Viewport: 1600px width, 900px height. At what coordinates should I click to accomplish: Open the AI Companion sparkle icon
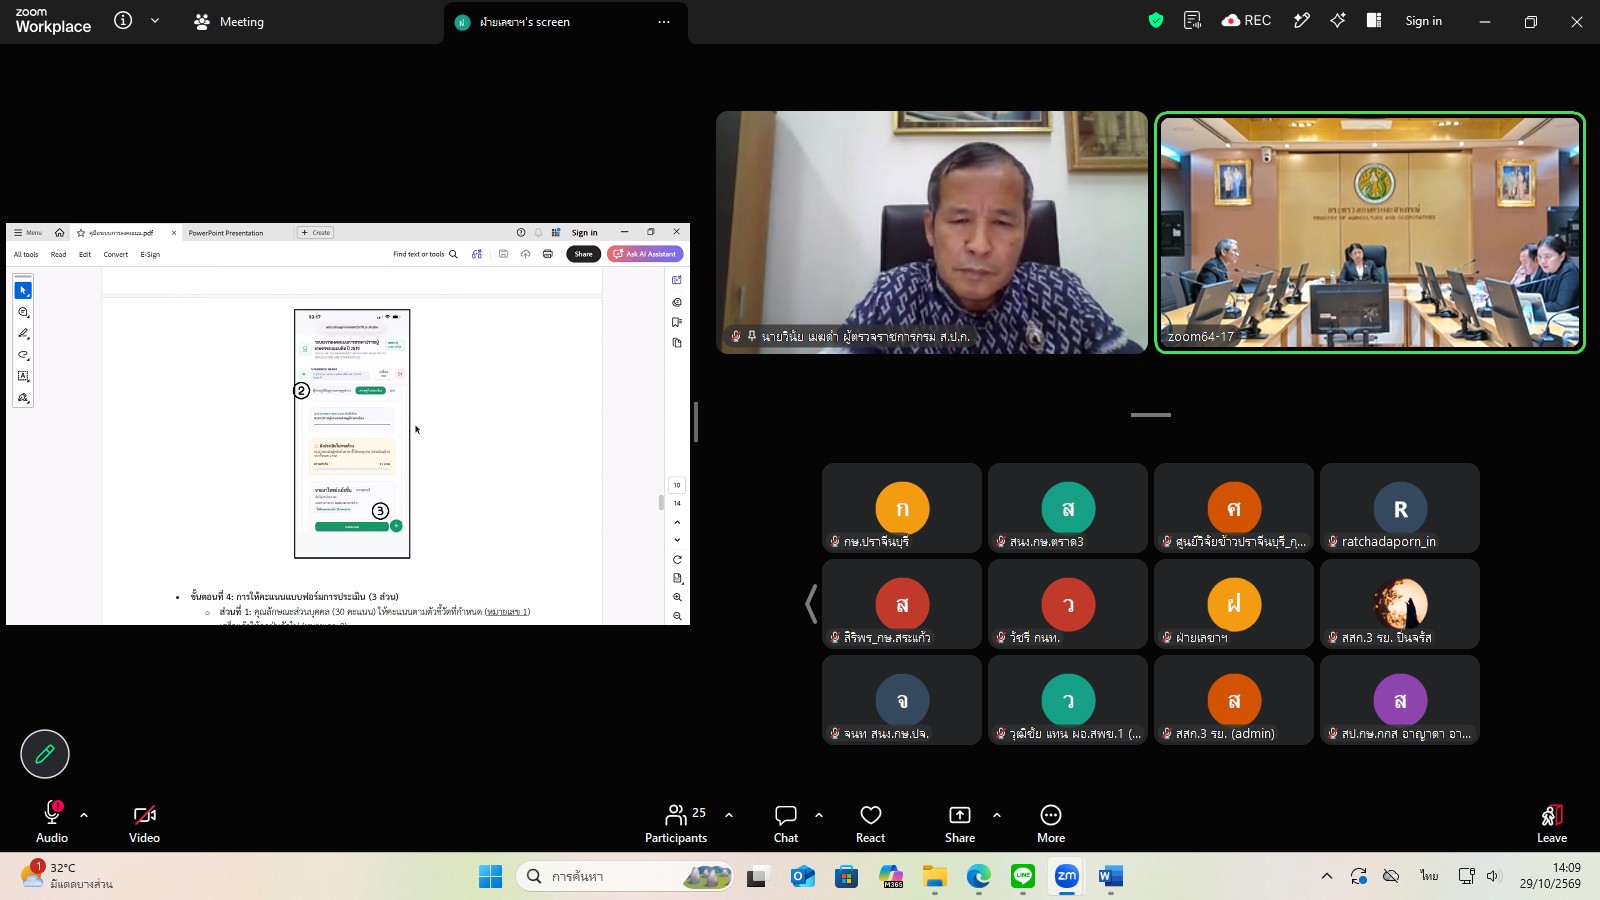click(1338, 20)
